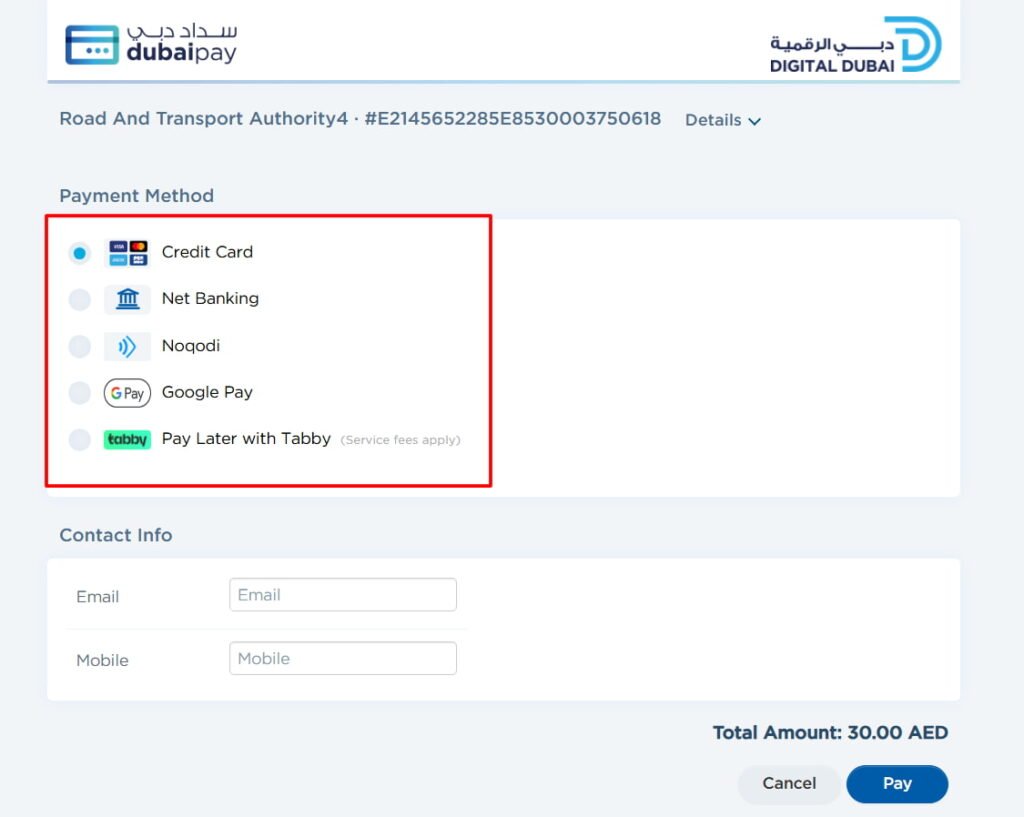
Task: Click the chevron next to Details
Action: pyautogui.click(x=753, y=122)
